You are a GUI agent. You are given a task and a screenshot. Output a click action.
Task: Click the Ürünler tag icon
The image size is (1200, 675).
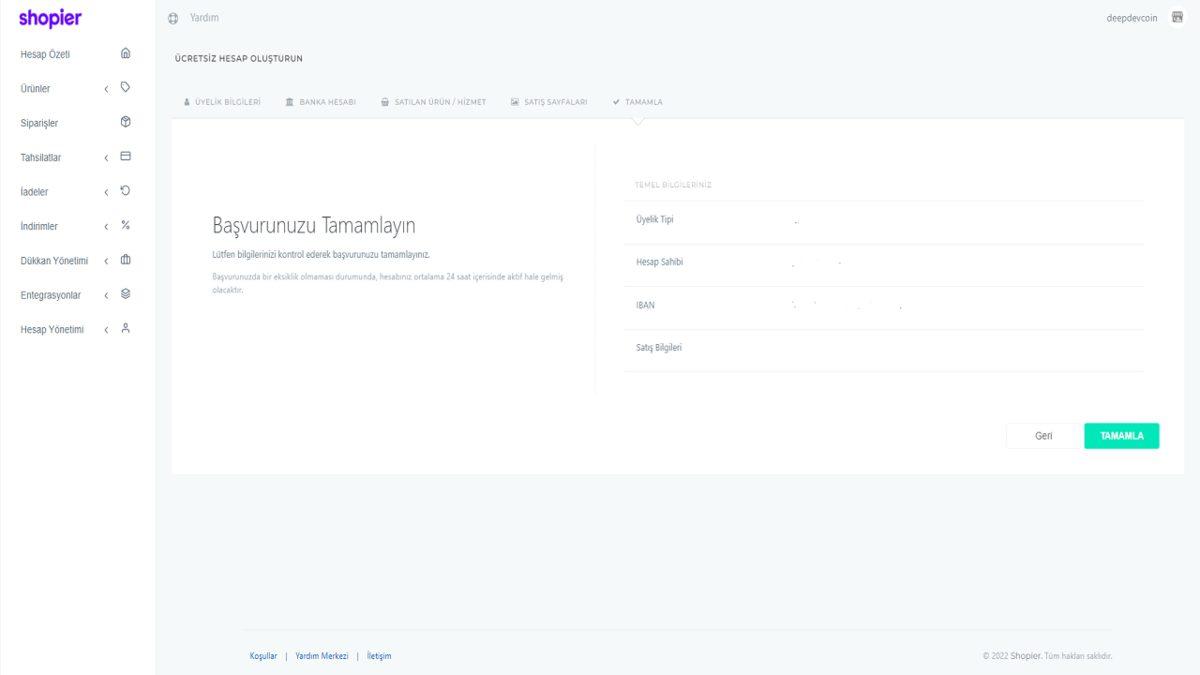pos(125,88)
